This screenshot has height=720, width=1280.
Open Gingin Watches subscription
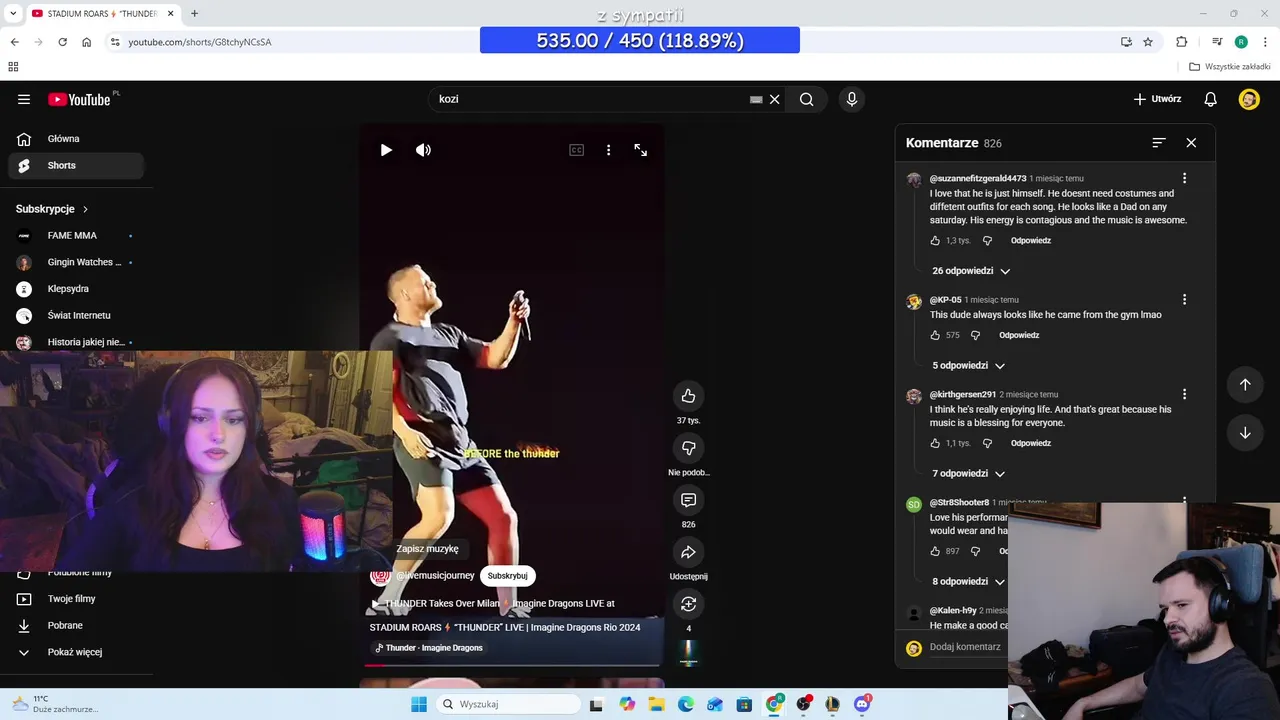(76, 262)
